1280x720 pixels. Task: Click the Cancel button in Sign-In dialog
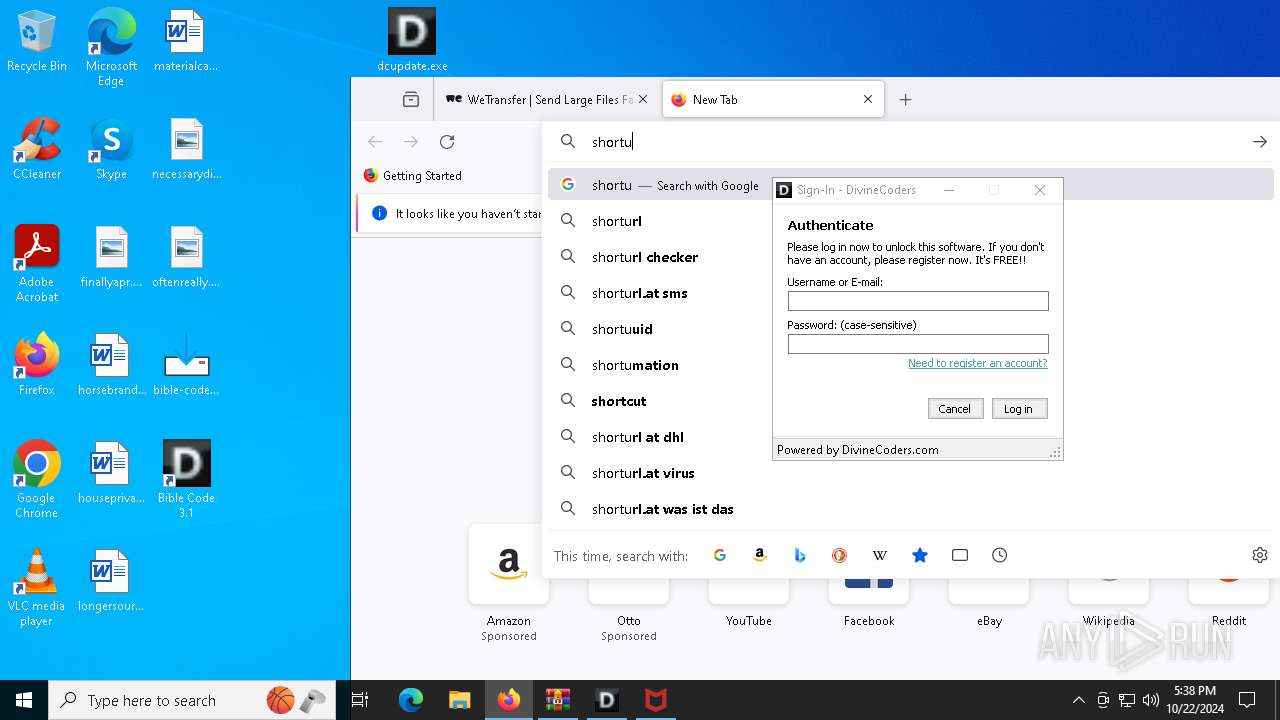955,408
